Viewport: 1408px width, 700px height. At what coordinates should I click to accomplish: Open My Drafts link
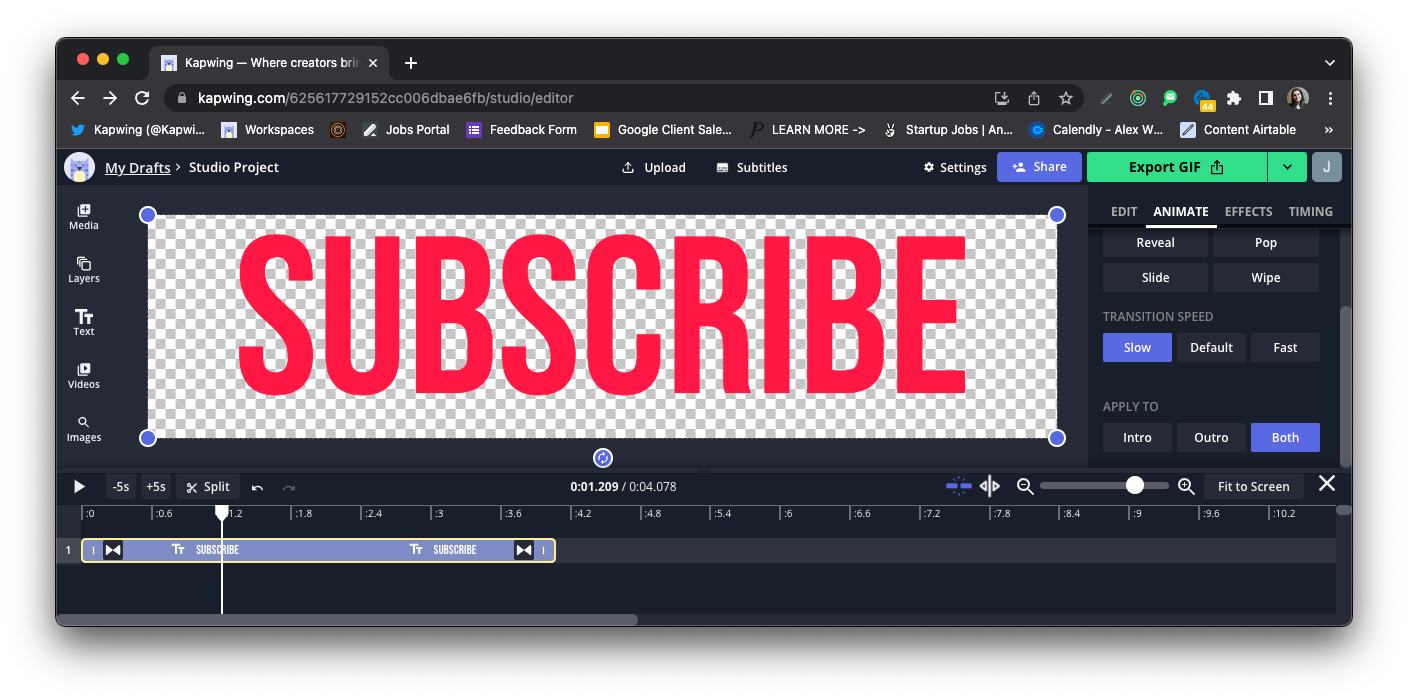click(x=138, y=167)
